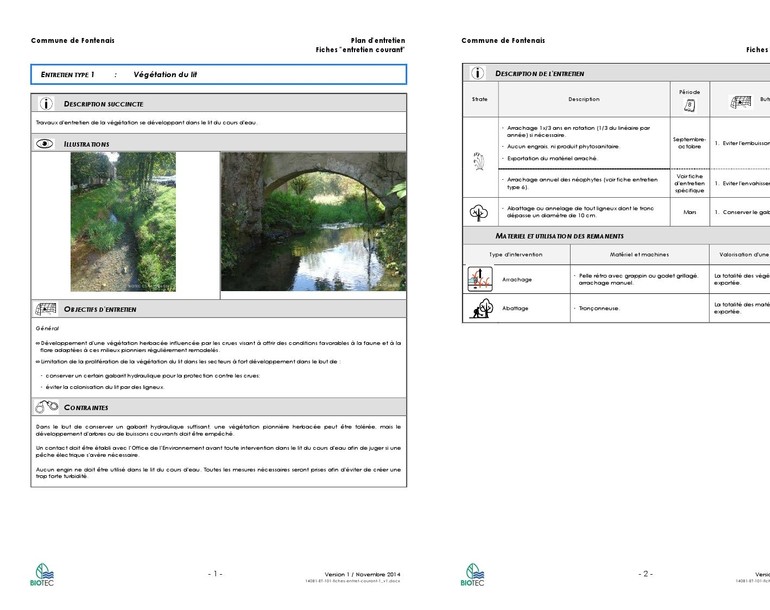Click 'Type d'intervention' column header

[x=516, y=254]
